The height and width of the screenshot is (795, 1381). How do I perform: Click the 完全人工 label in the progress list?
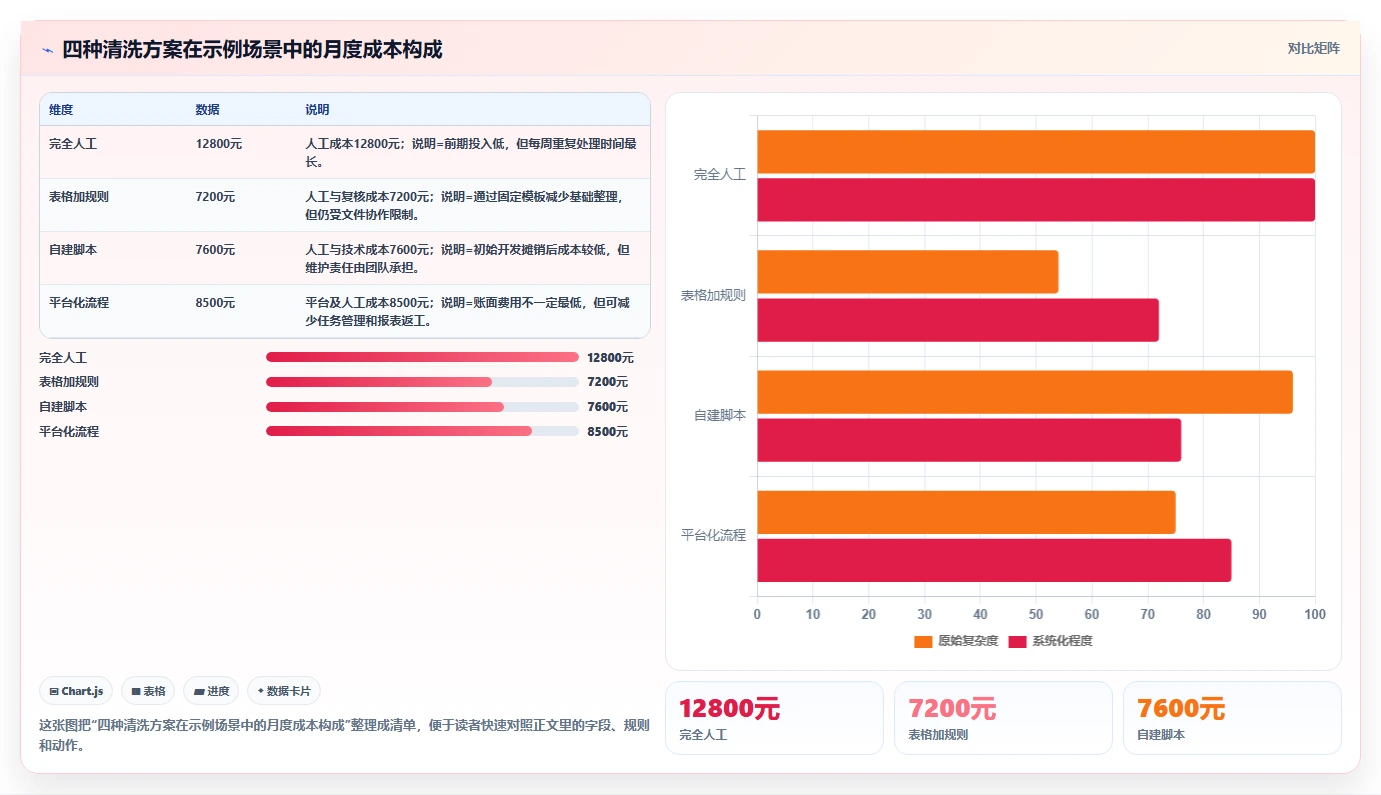(x=63, y=357)
